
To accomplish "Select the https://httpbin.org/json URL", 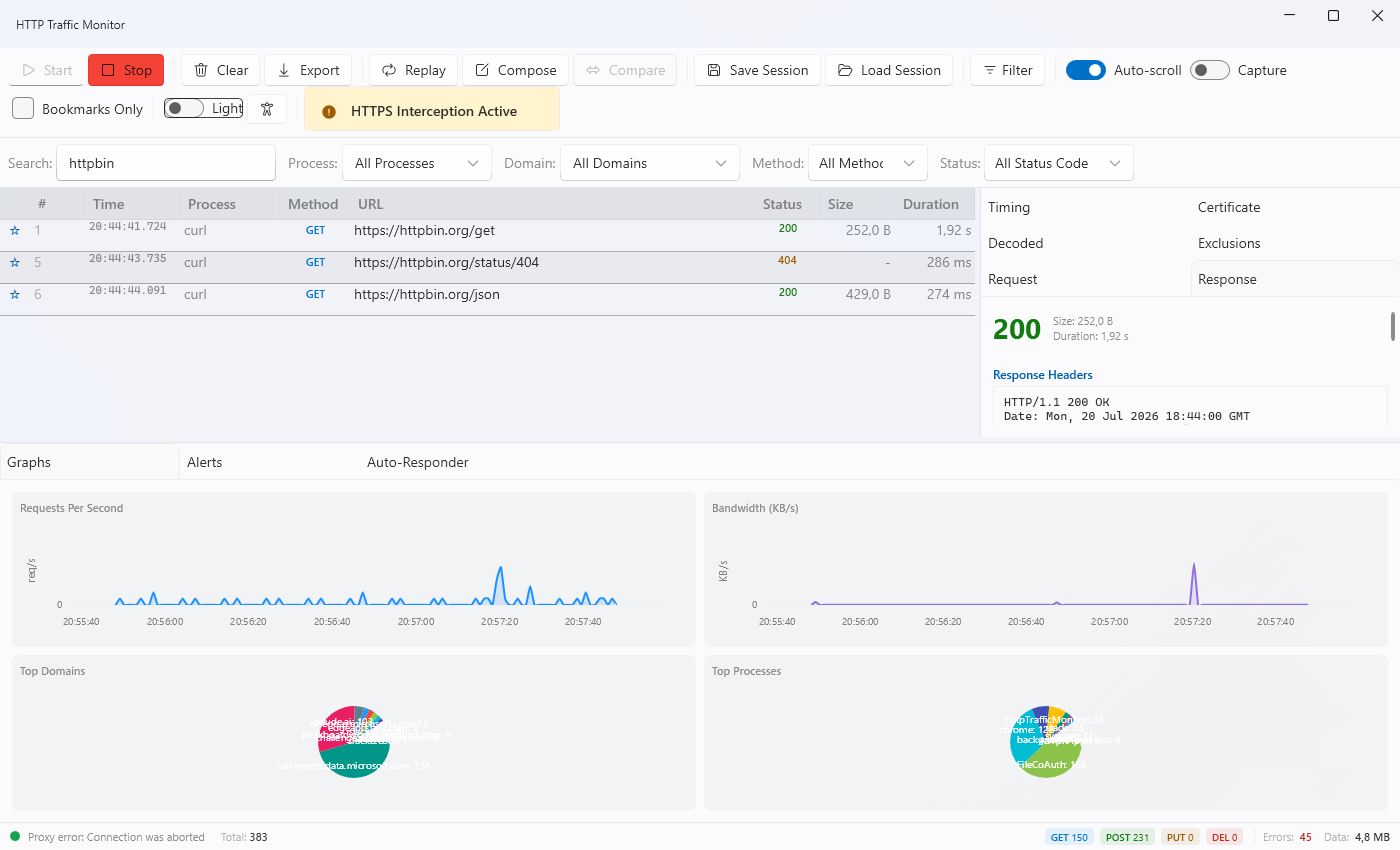I will pyautogui.click(x=427, y=294).
